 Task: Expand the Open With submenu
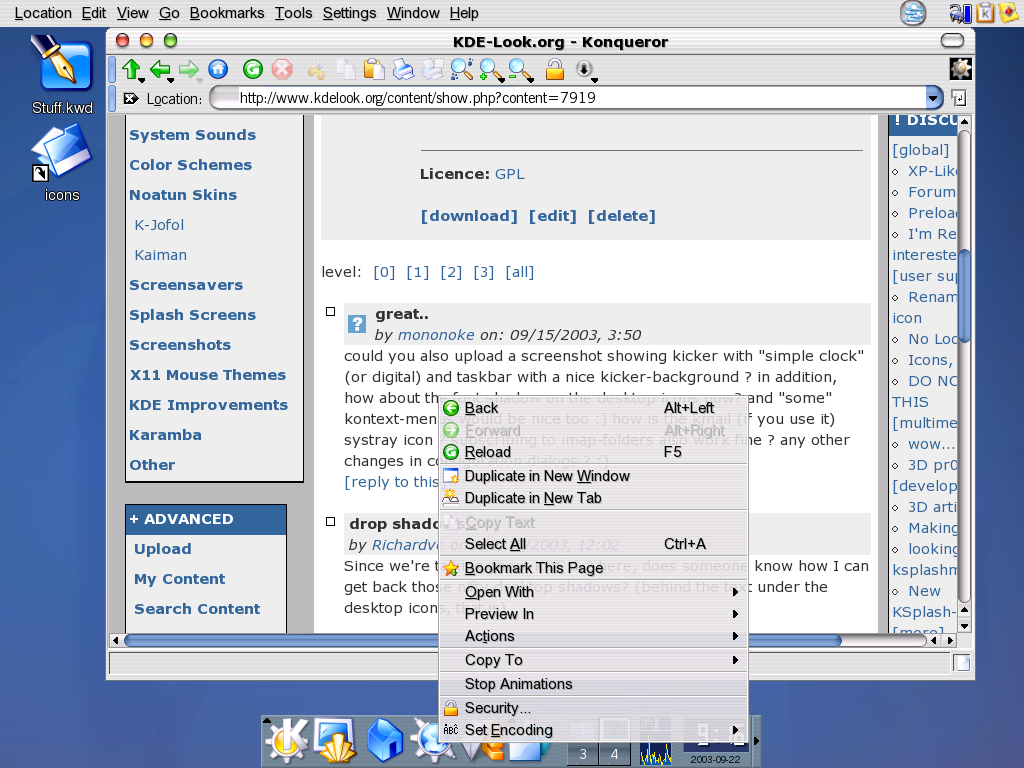pos(594,592)
